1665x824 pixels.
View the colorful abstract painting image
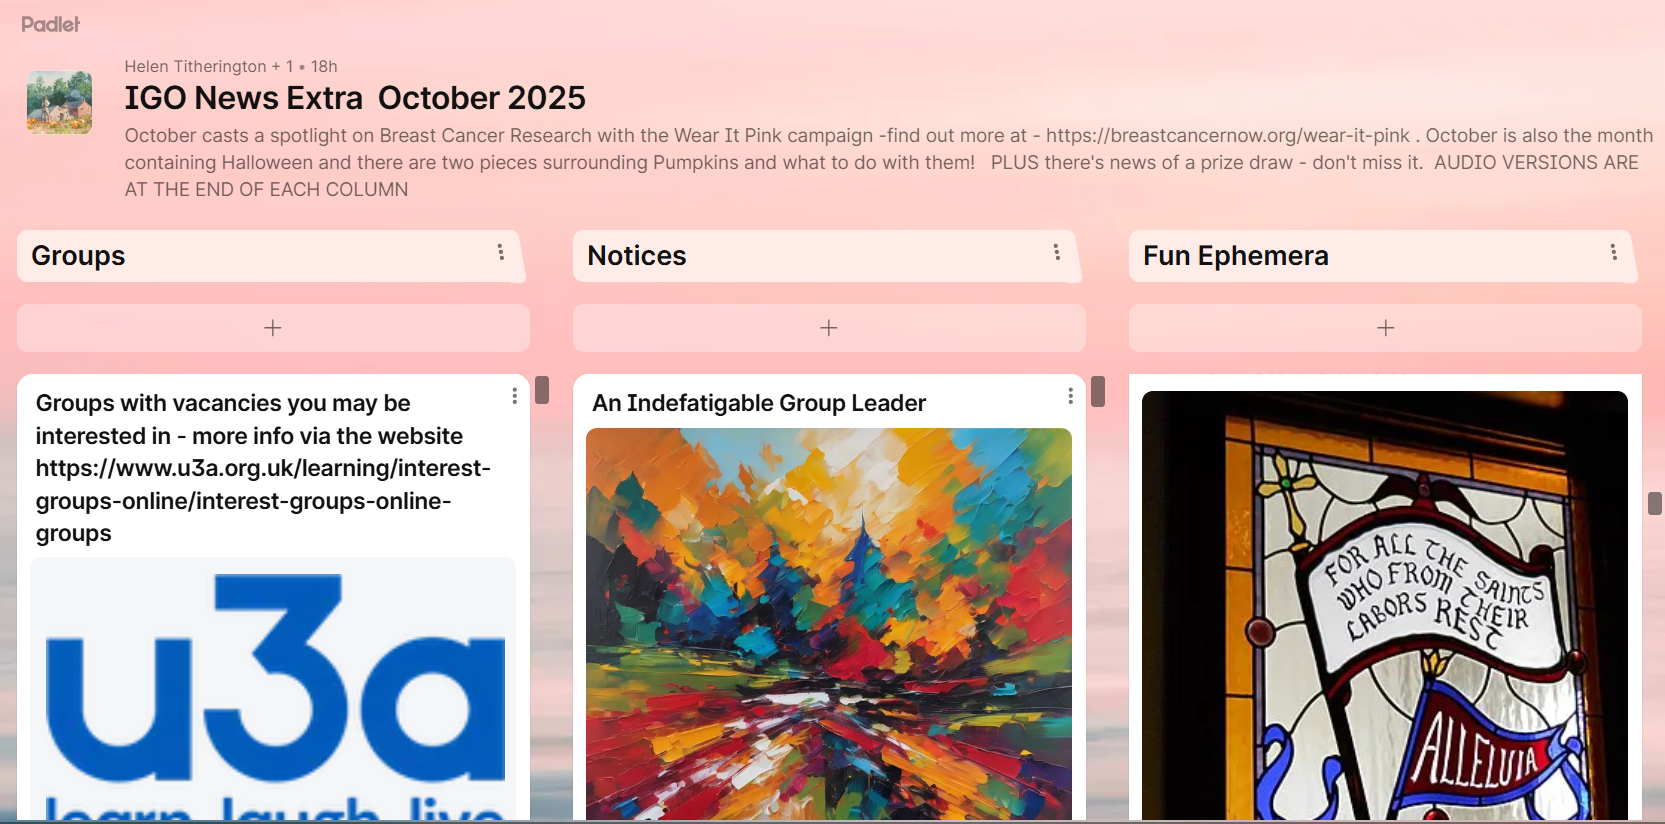point(829,625)
